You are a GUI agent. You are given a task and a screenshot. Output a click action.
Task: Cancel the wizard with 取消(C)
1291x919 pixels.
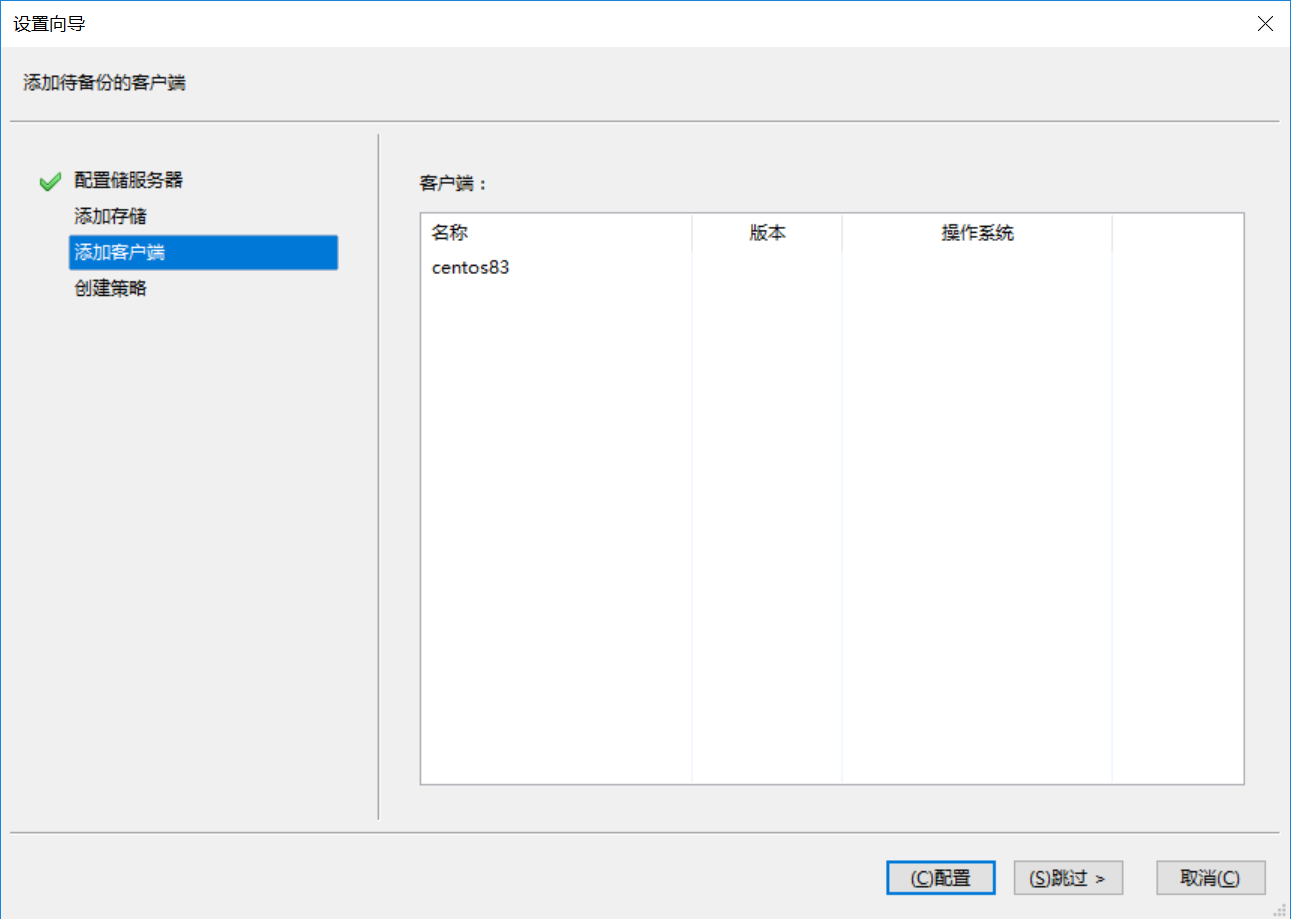click(1210, 878)
